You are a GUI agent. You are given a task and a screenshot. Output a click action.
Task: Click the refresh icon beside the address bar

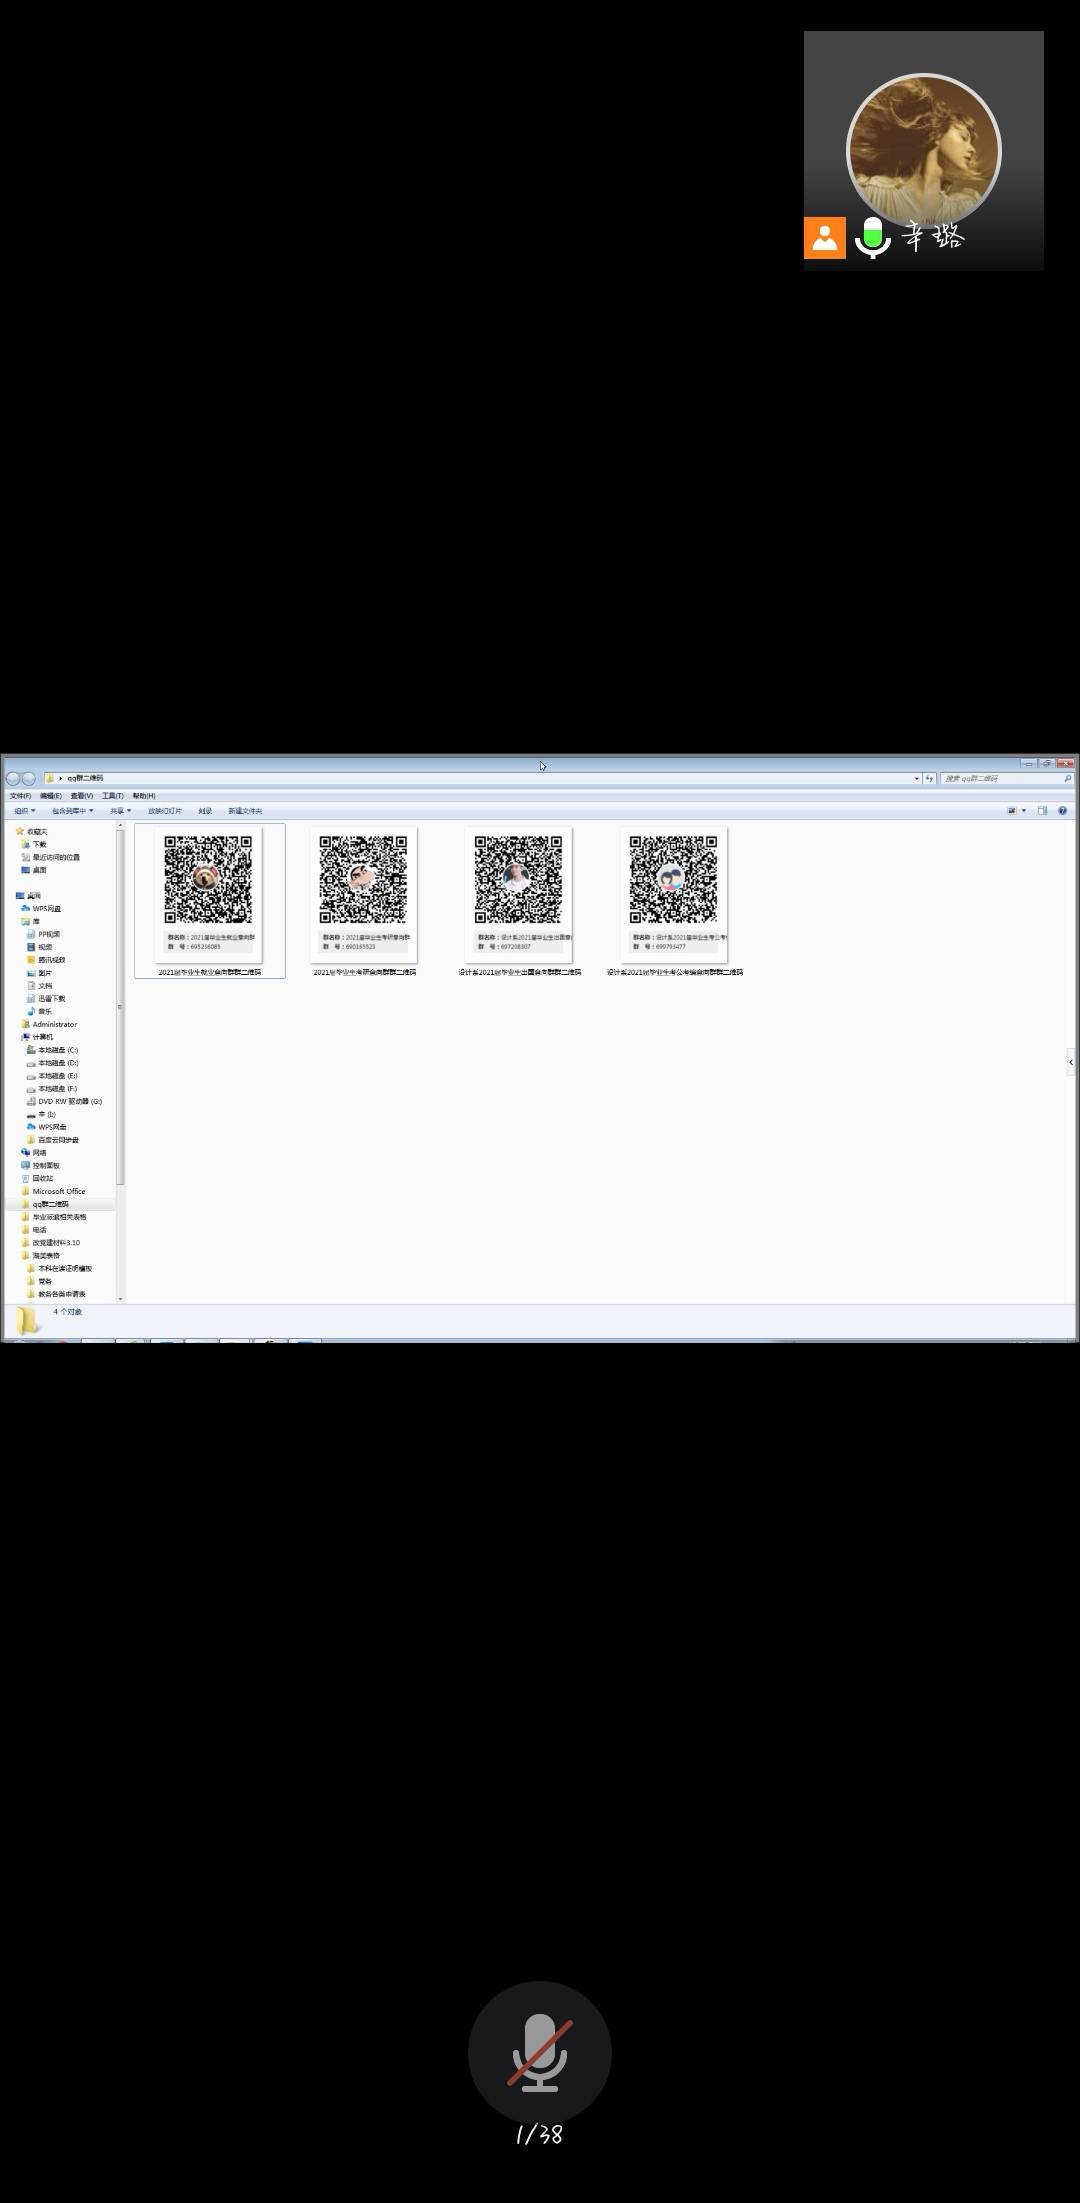[x=929, y=778]
